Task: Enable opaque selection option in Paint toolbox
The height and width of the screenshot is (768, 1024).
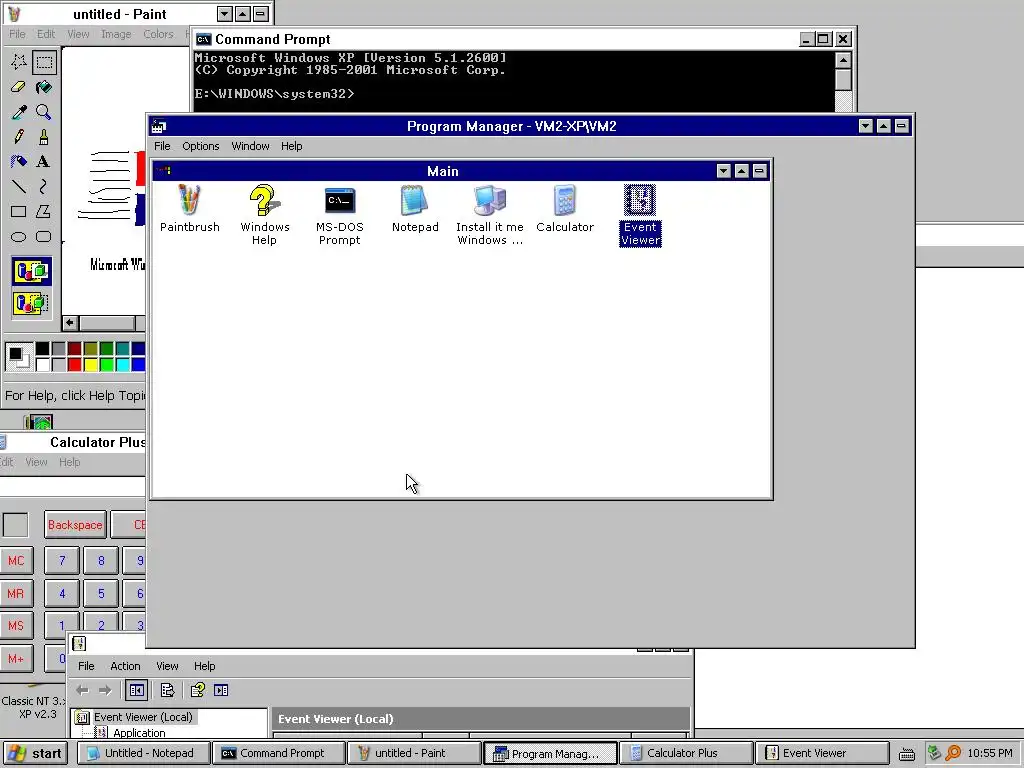Action: pyautogui.click(x=31, y=271)
